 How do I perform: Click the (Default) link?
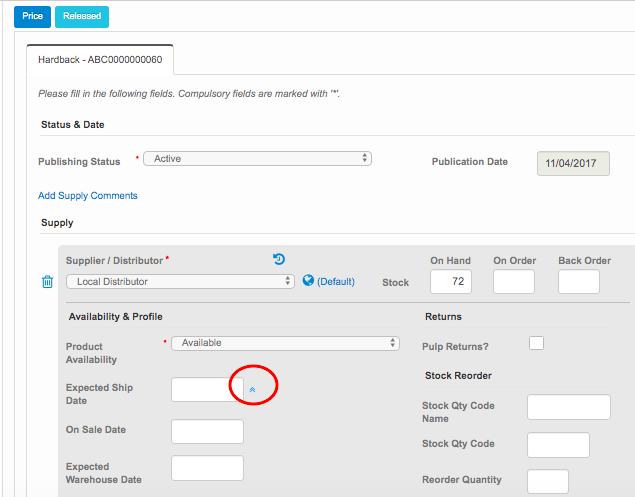coord(336,282)
